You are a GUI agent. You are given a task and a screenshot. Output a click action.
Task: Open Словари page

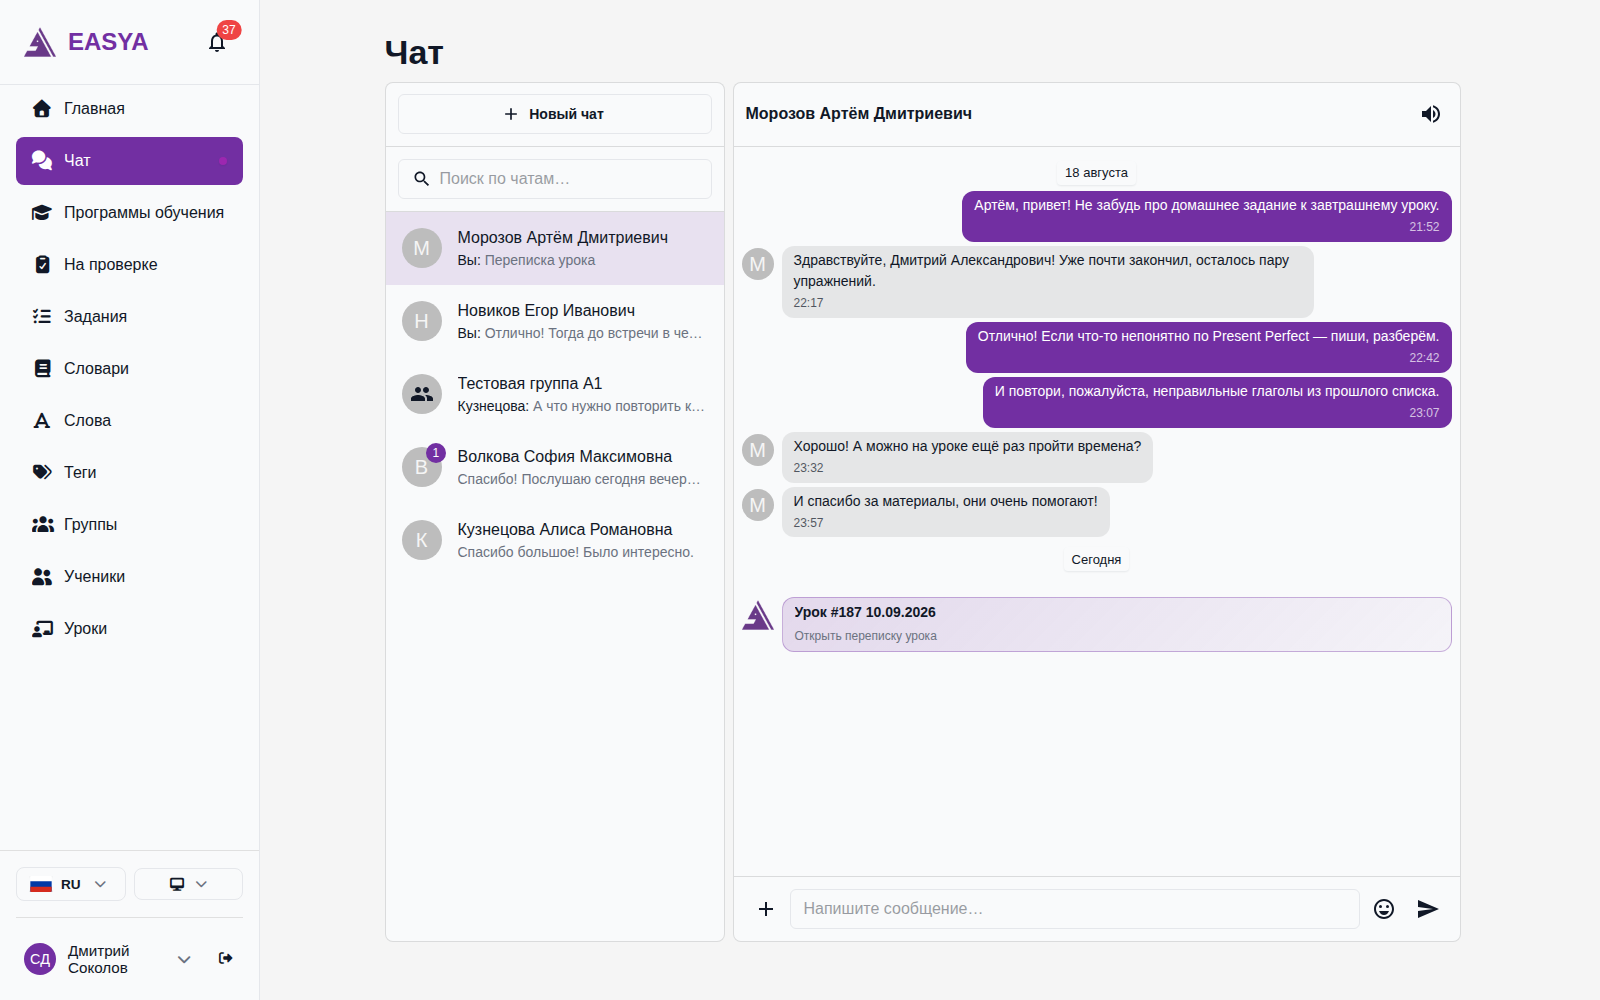coord(129,369)
